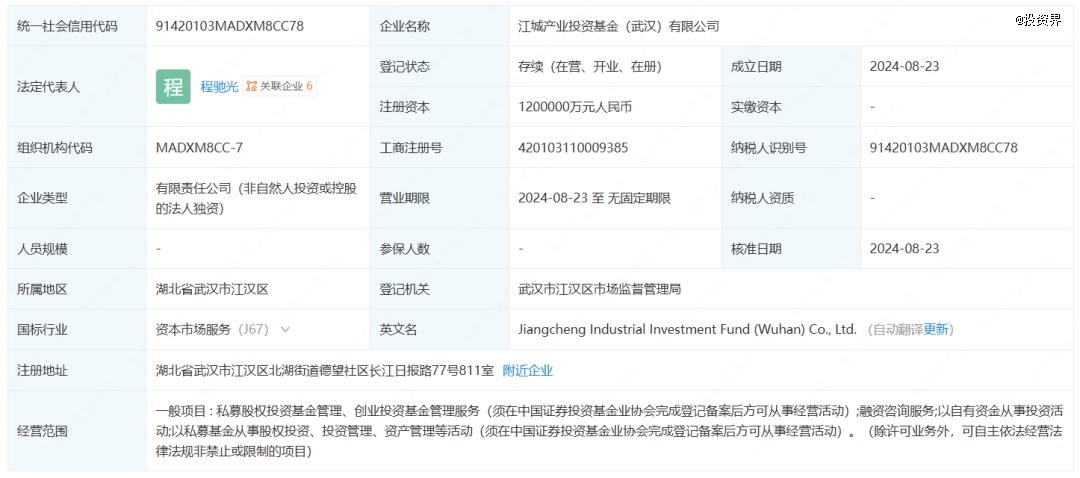Click the 更新 translation link
The image size is (1080, 478).
pos(938,329)
